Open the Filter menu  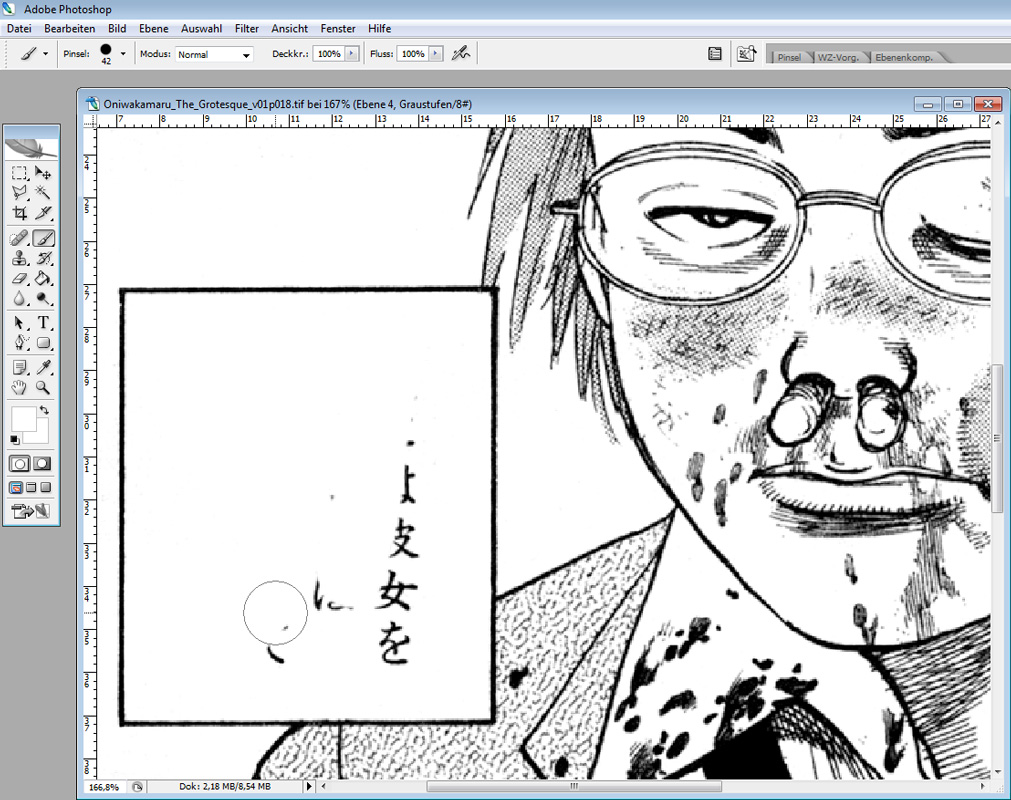point(247,28)
